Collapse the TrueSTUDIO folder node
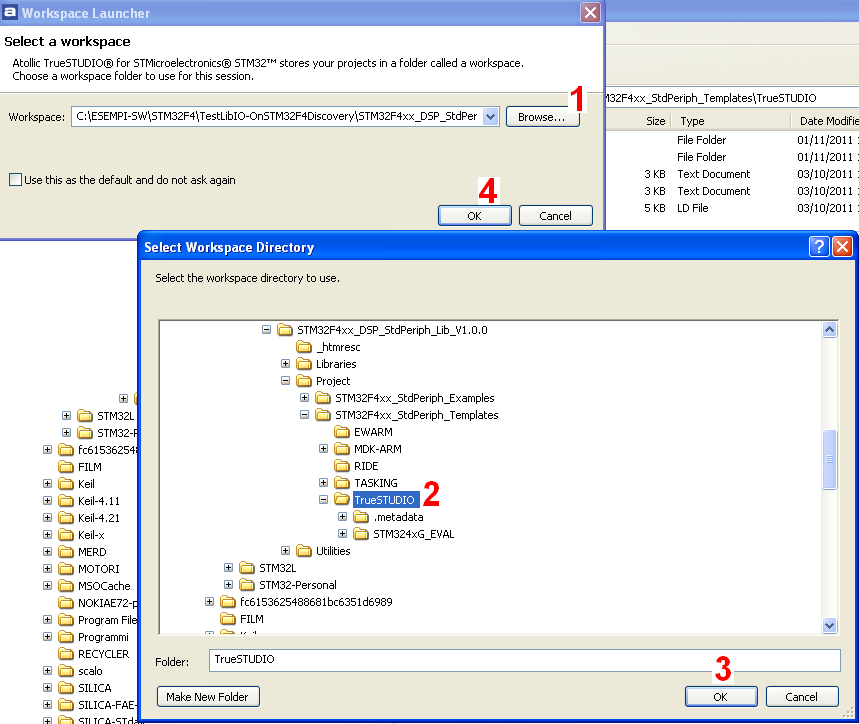 pos(324,499)
